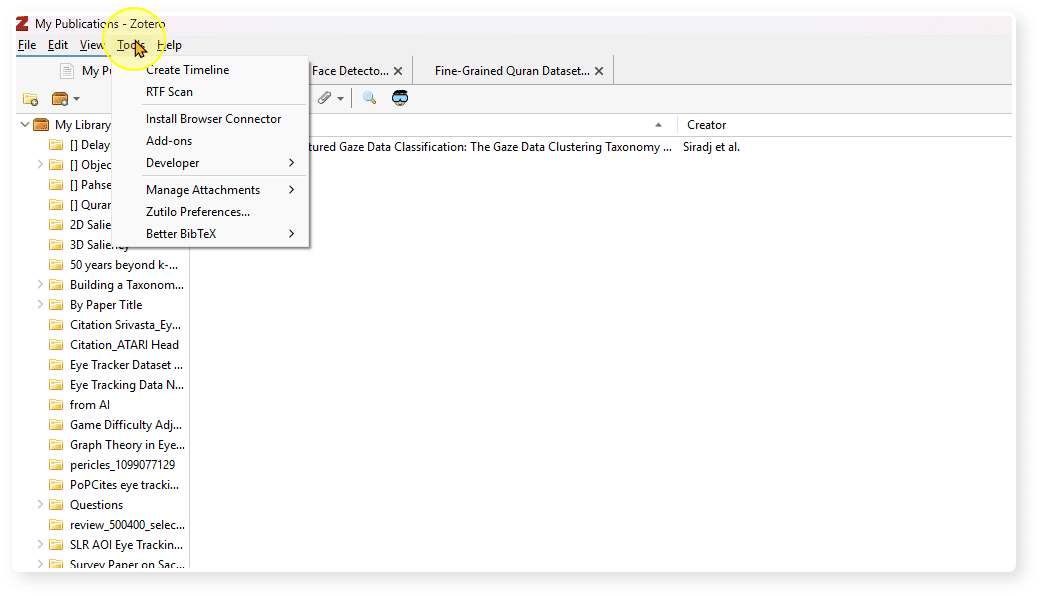Close the Fine-Grained Quran Dataset tab
This screenshot has height=596, width=1040.
coord(599,71)
